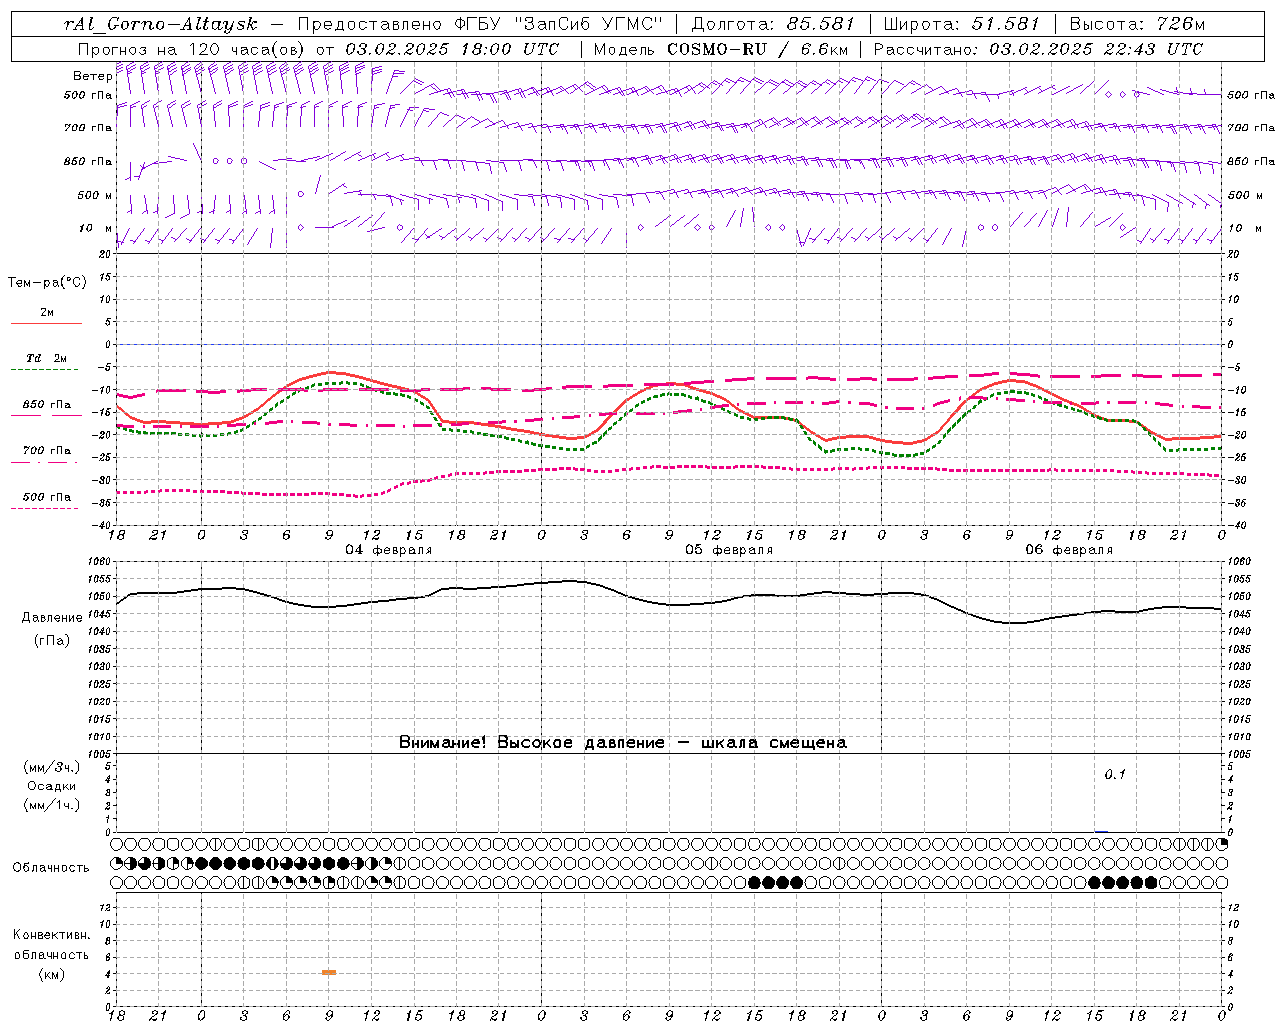Click the precipitation value 0.1

pos(1115,774)
